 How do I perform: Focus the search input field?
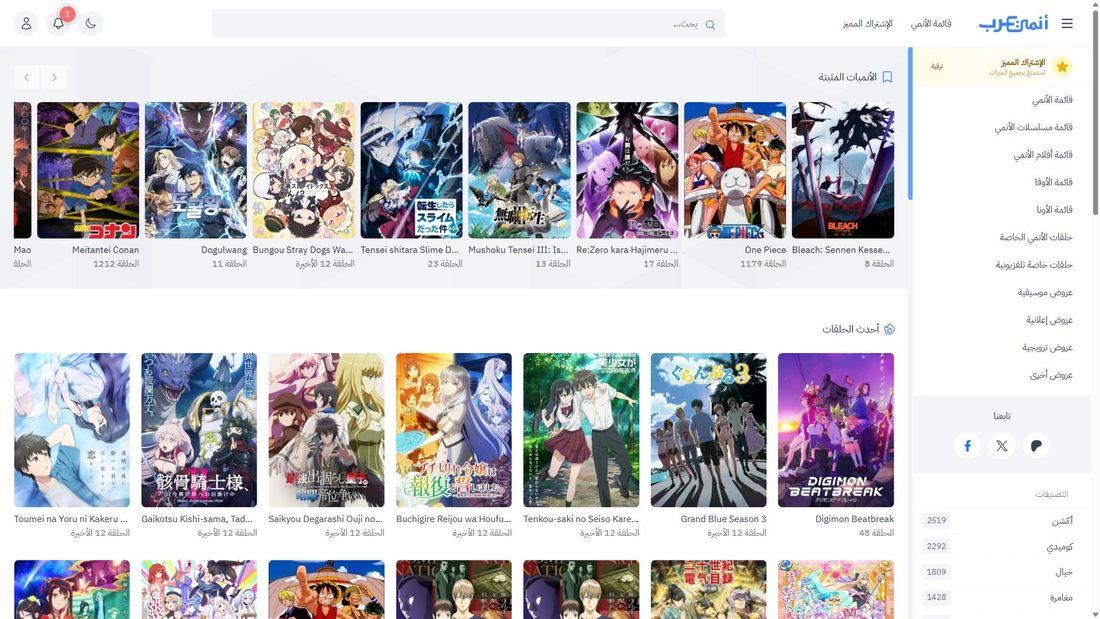(x=468, y=23)
